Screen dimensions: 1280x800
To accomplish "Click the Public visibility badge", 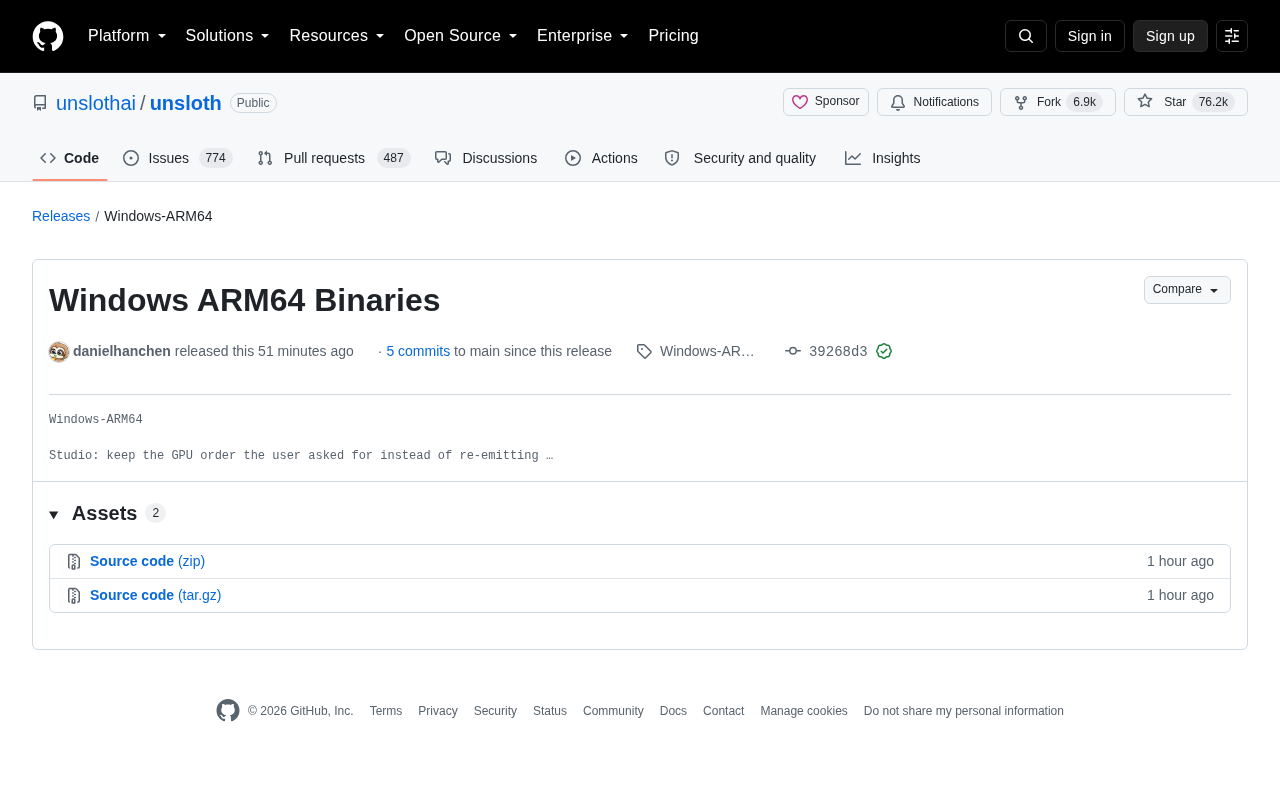I will [x=253, y=103].
